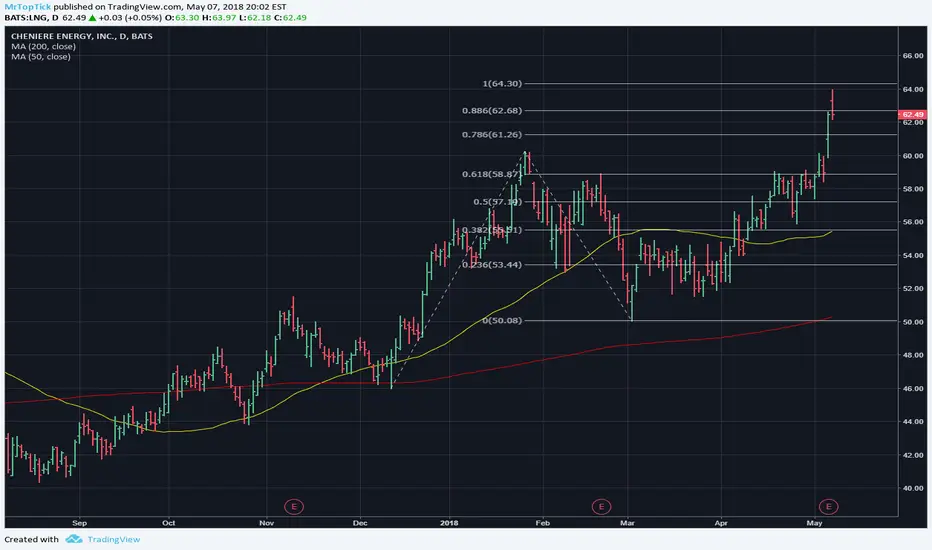Select the 0.886(62.68) Fibonacci level label

pyautogui.click(x=492, y=111)
